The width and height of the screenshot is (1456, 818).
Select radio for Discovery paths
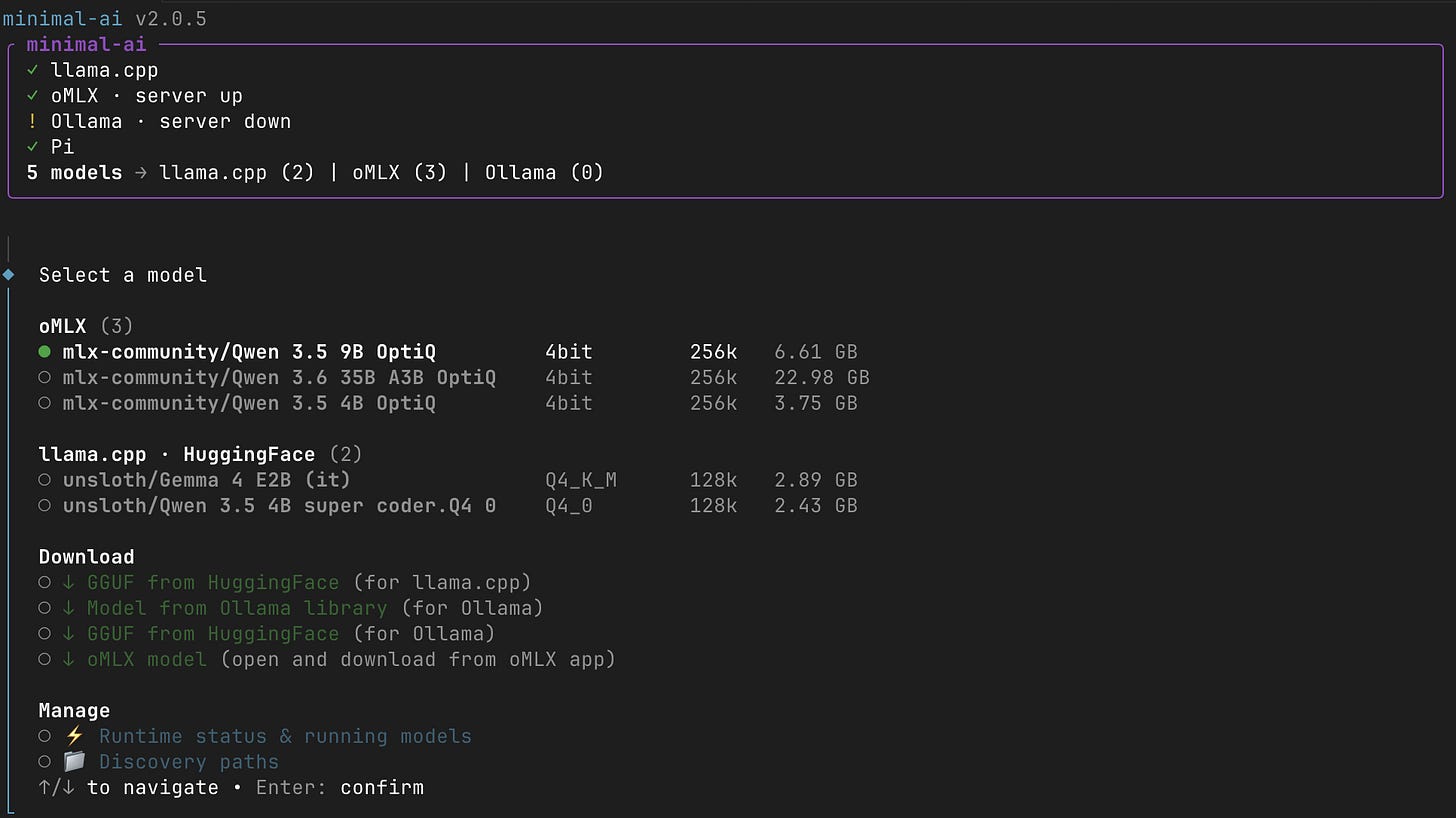45,762
